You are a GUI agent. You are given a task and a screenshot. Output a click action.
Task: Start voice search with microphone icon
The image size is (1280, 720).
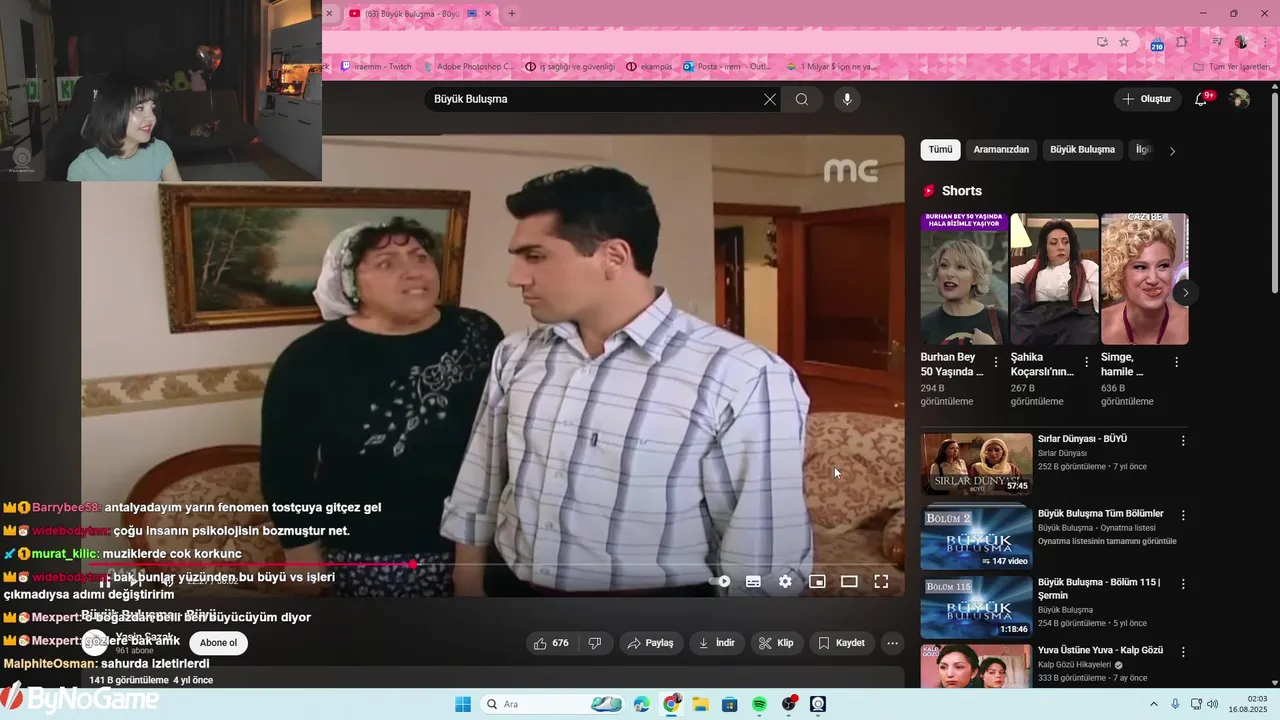(847, 99)
